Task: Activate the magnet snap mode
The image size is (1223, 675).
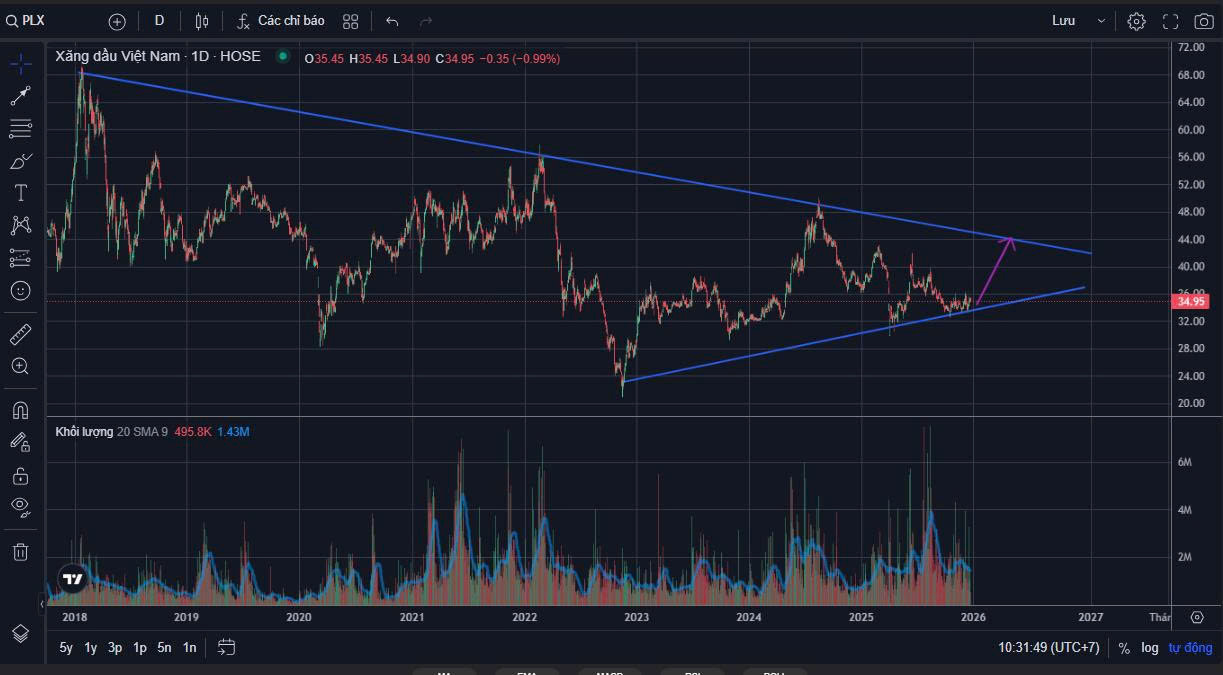Action: pyautogui.click(x=20, y=410)
